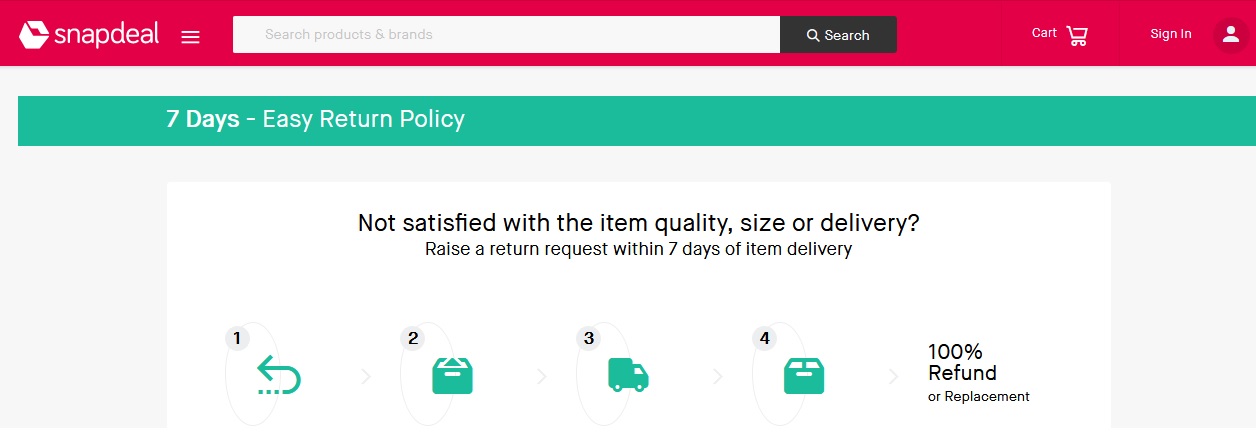Click the 7 Days Easy Return Policy heading
This screenshot has width=1256, height=435.
click(315, 120)
